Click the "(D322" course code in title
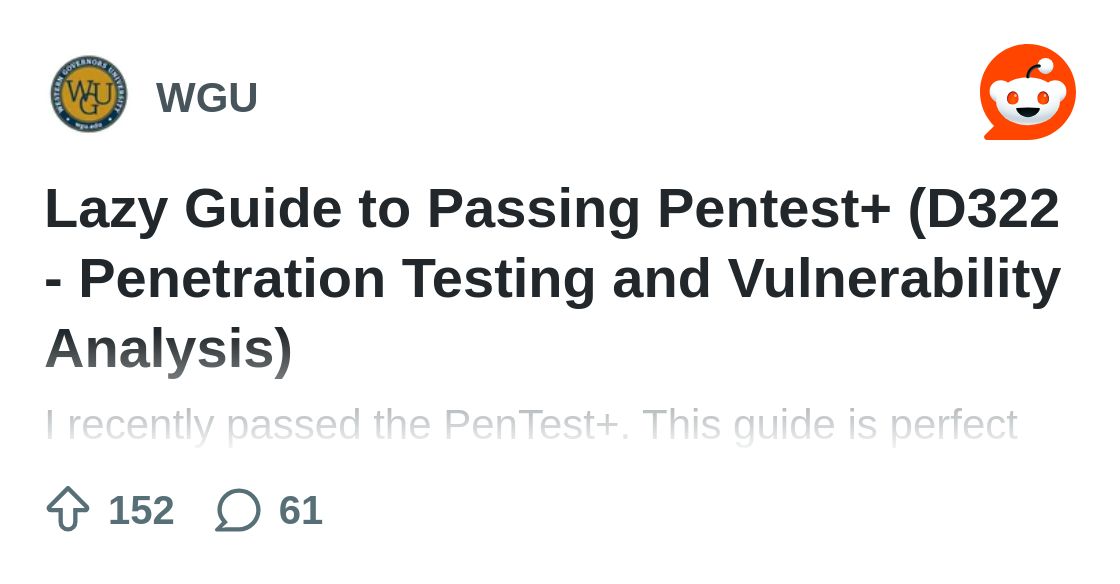The width and height of the screenshot is (1120, 584). pyautogui.click(x=983, y=208)
